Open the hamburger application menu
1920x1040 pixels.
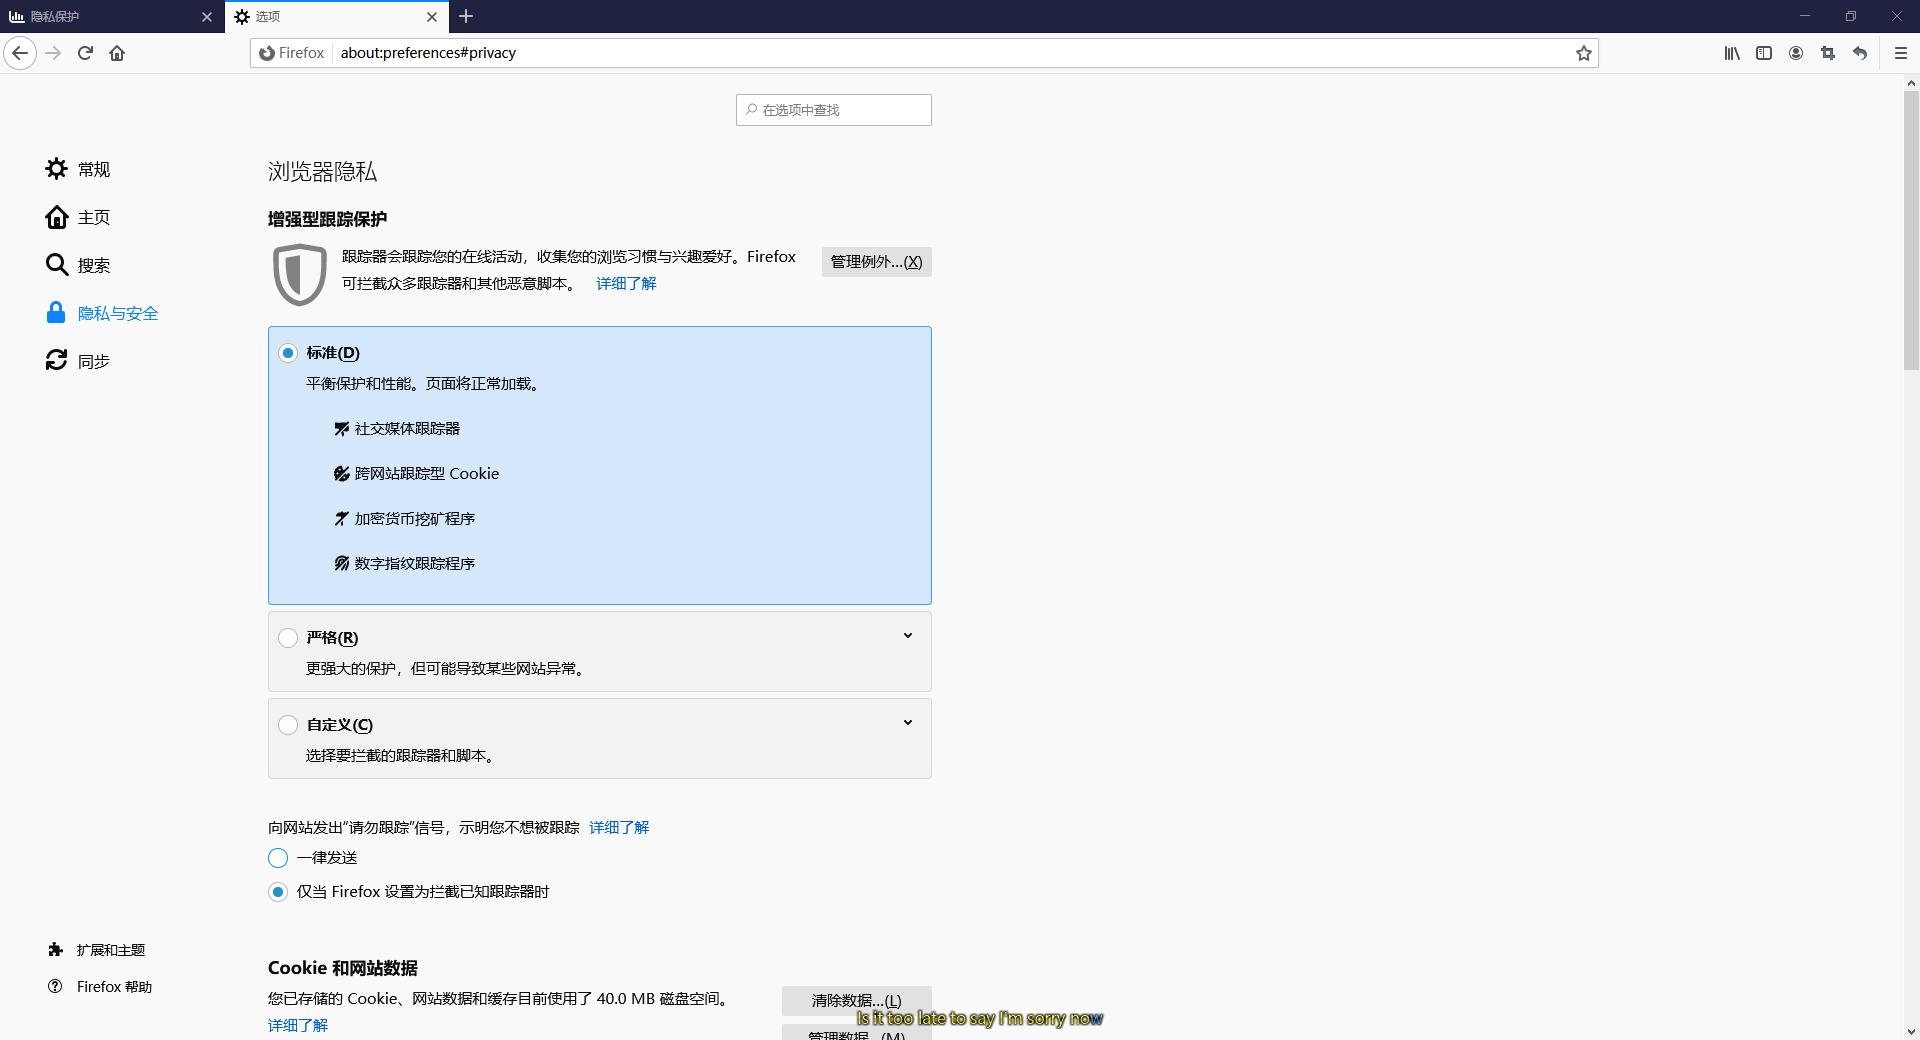[1901, 53]
